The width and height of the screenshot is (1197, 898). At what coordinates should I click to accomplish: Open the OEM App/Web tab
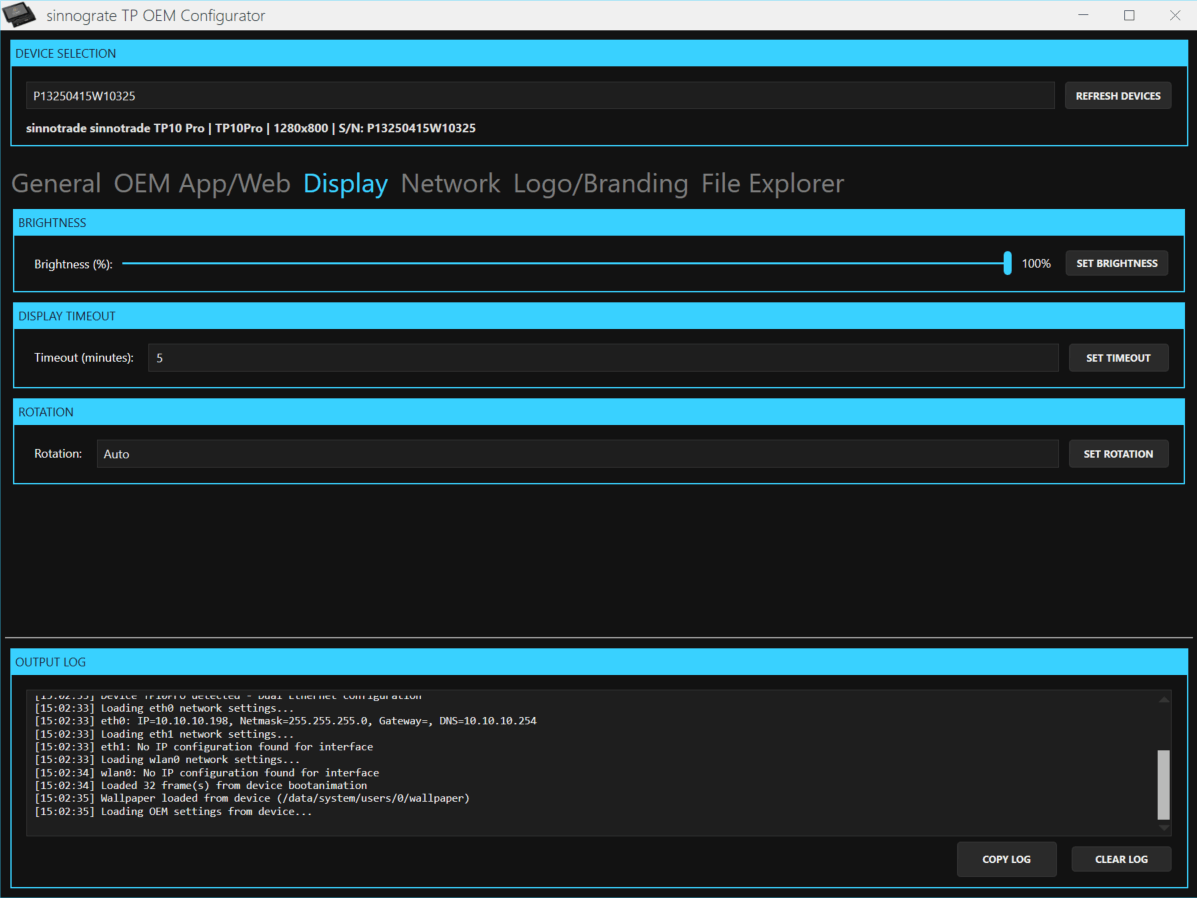tap(201, 183)
